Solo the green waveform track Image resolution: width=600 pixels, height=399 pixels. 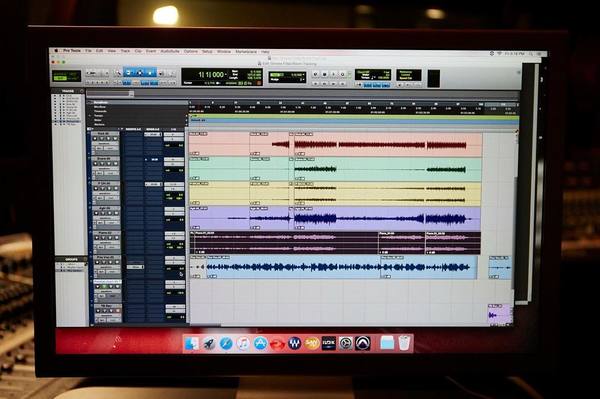tap(109, 163)
